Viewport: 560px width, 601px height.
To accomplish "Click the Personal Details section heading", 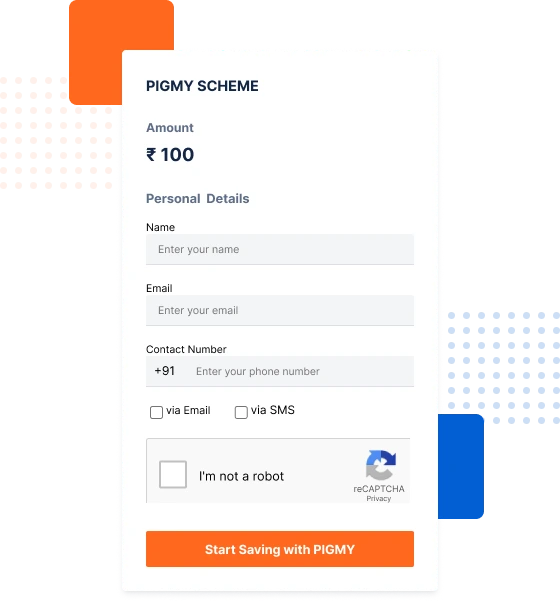I will coord(198,199).
